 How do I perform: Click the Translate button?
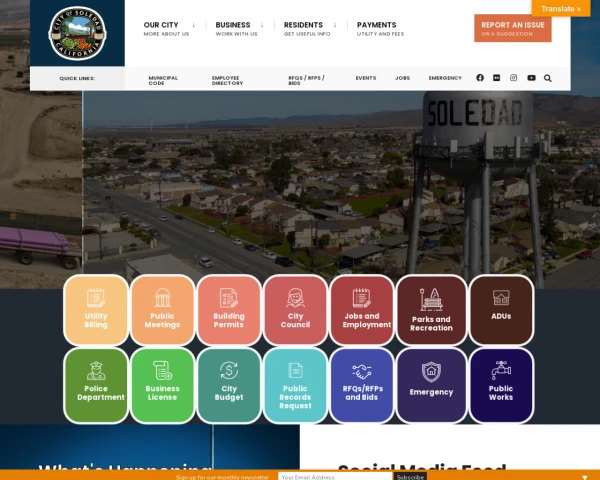(561, 8)
